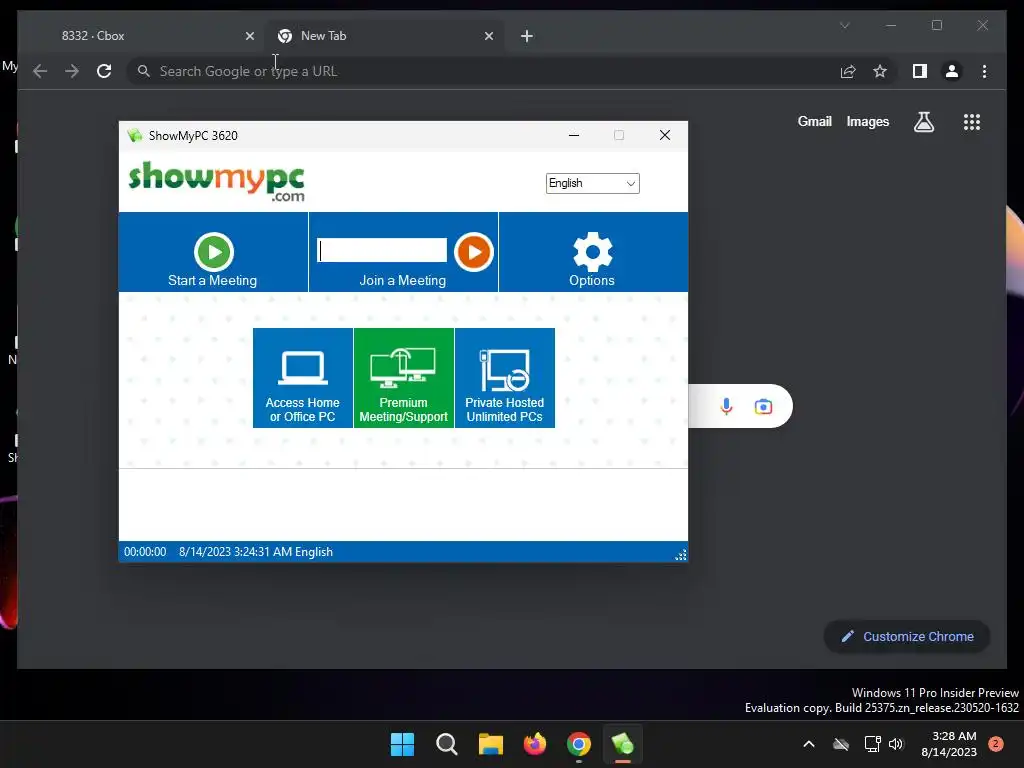Open the taskbar network/display icon
Image resolution: width=1024 pixels, height=768 pixels.
pyautogui.click(x=872, y=744)
